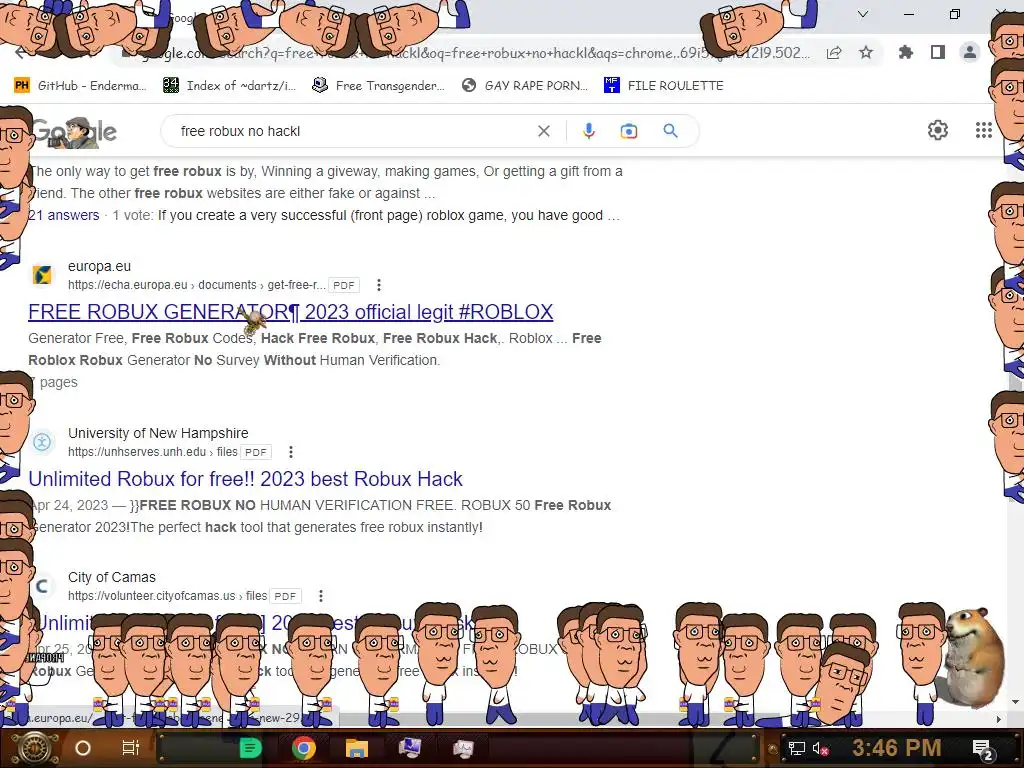Click the University of New Hampshire favicon
Viewport: 1024px width, 768px height.
click(42, 442)
